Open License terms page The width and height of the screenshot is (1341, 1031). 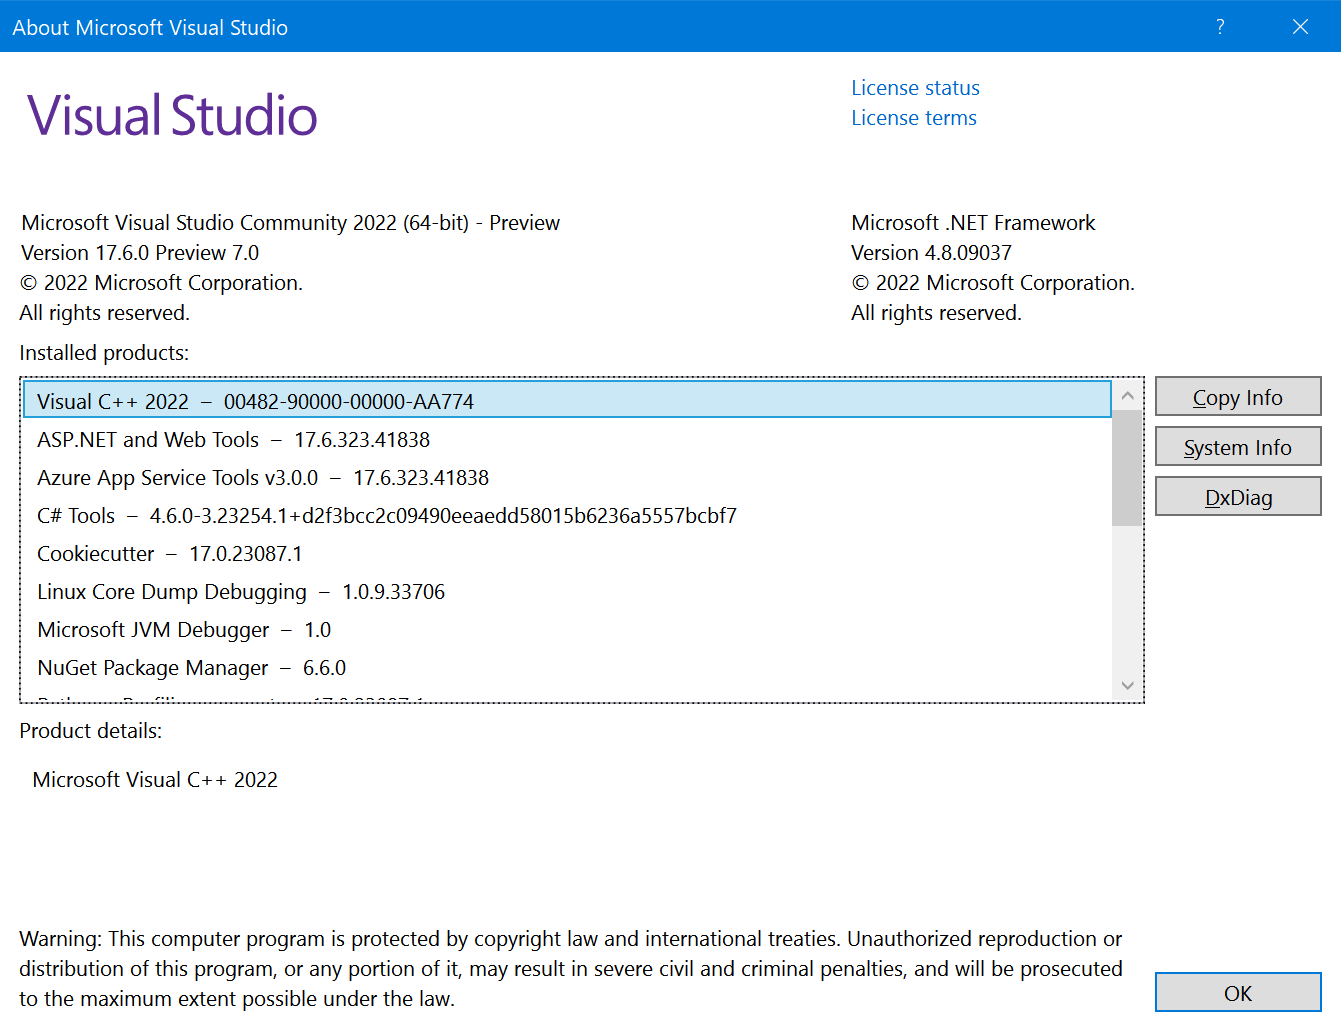click(913, 117)
